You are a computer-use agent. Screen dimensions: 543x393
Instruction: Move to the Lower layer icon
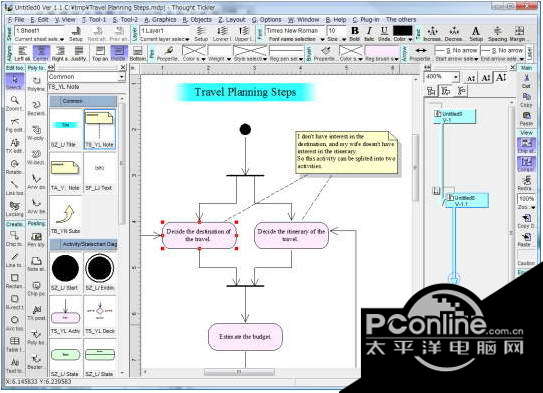[x=221, y=34]
